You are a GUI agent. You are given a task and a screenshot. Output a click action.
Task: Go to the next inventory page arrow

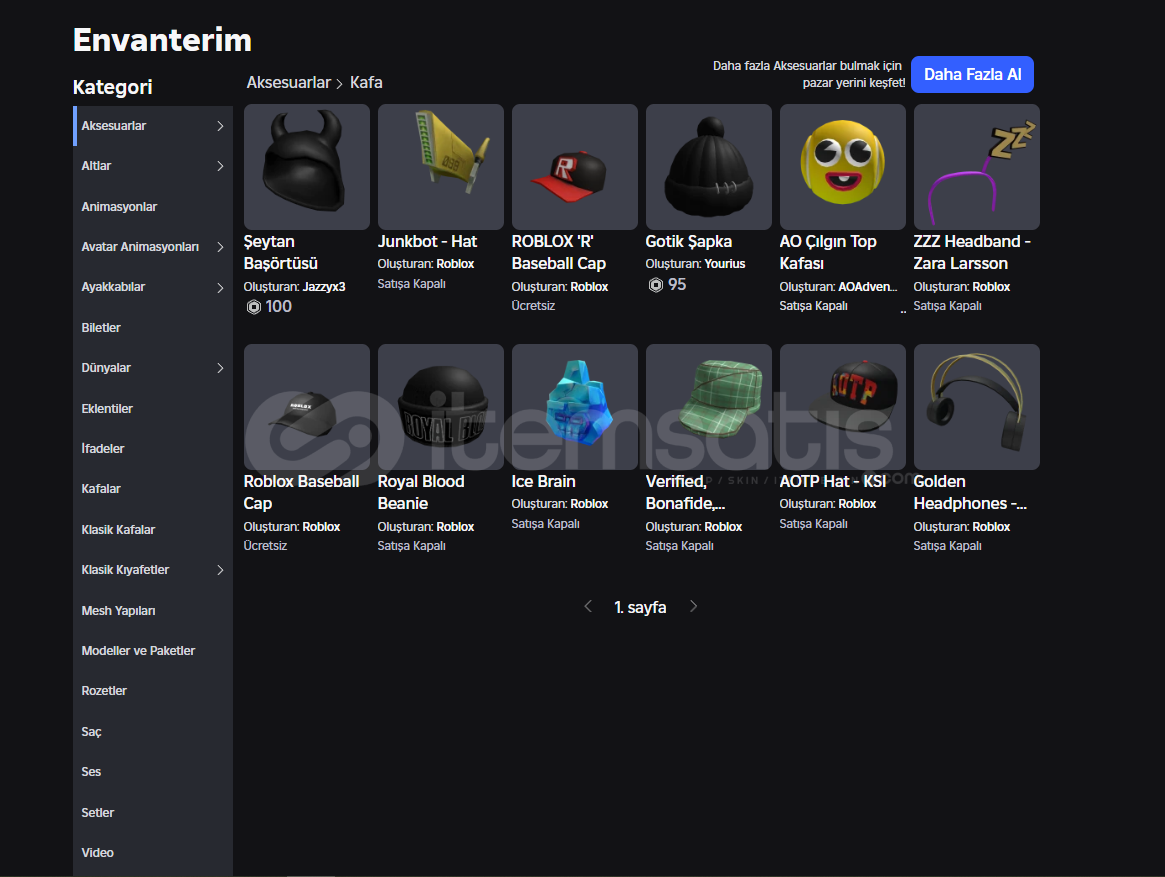(x=693, y=606)
